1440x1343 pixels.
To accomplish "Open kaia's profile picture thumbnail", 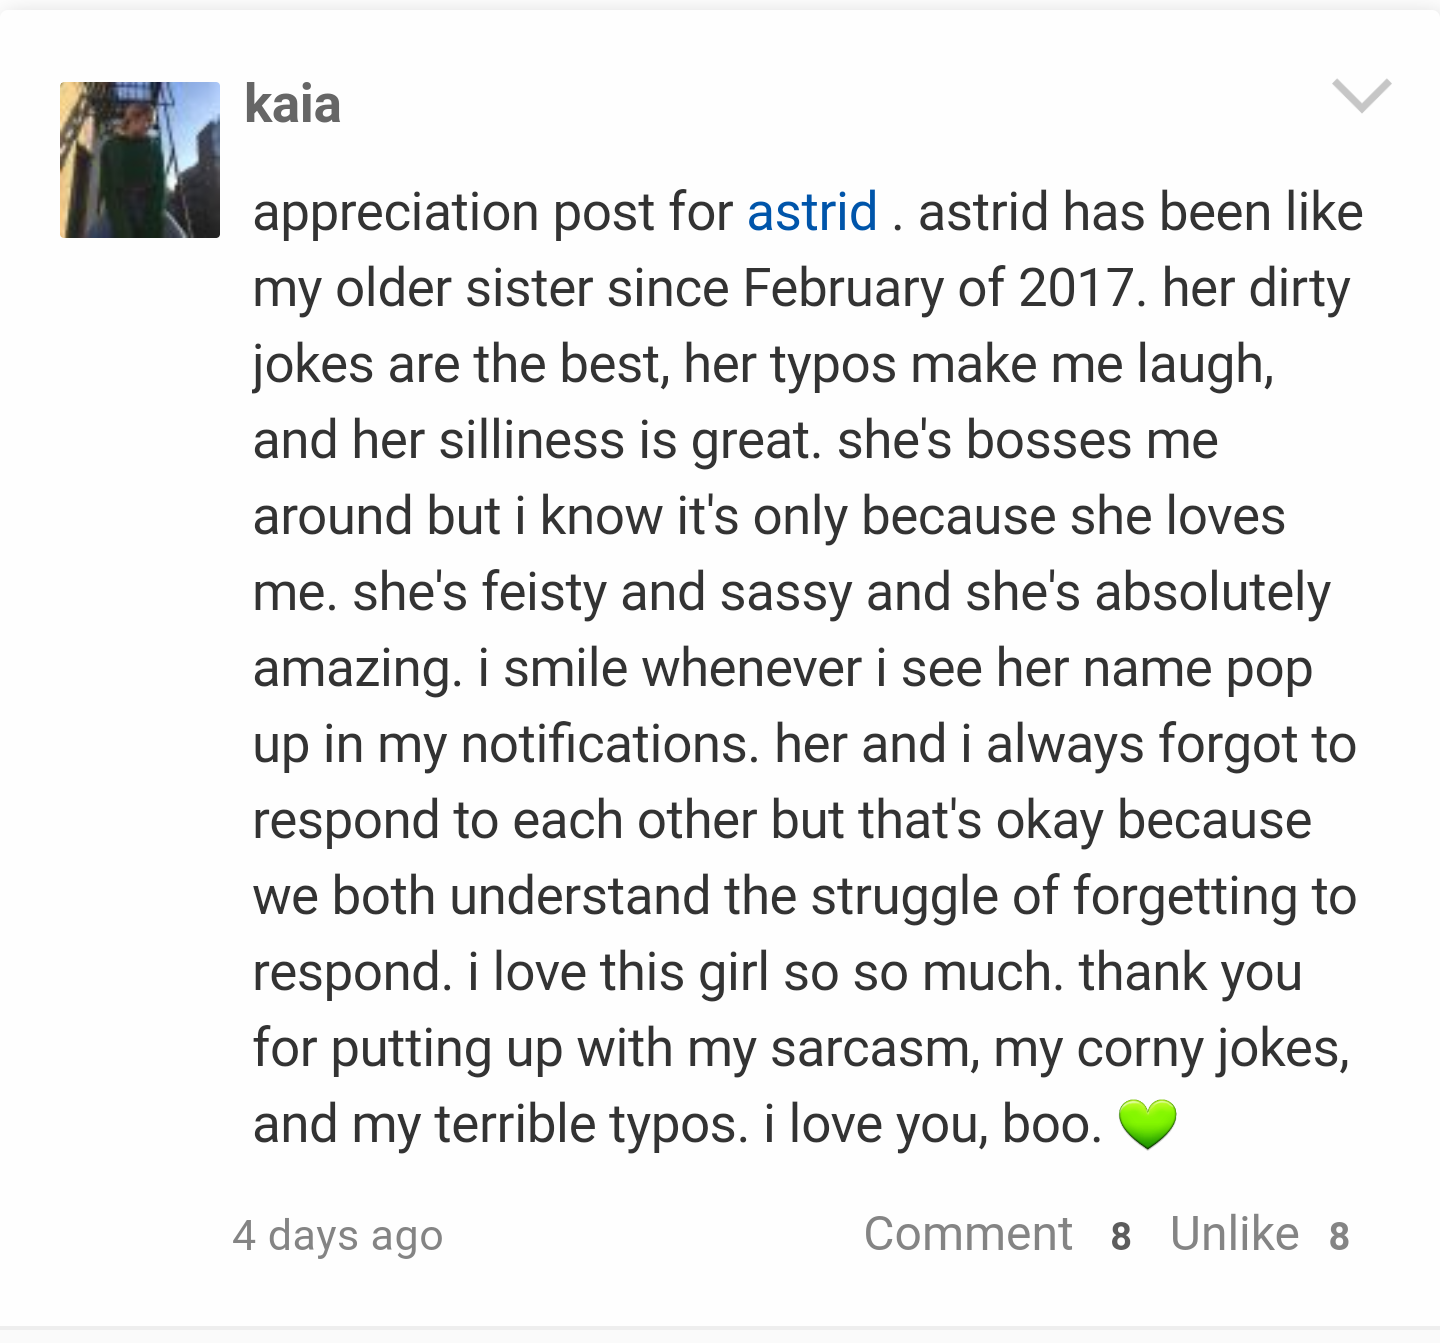I will (x=140, y=160).
